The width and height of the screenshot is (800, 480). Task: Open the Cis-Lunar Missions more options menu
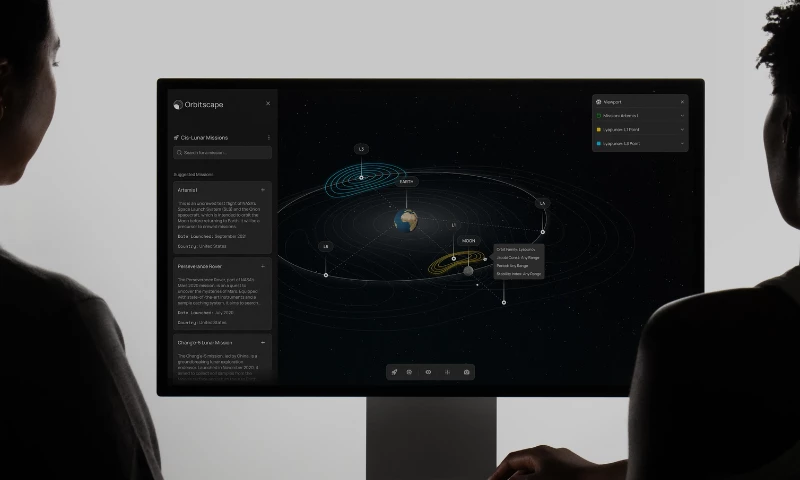click(268, 137)
